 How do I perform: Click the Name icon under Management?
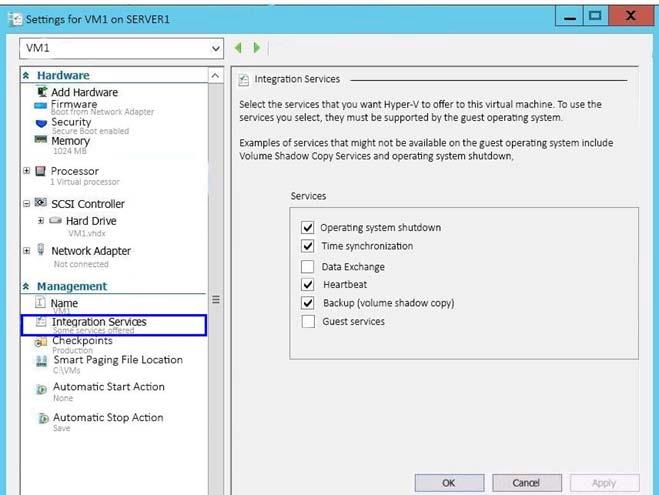(x=40, y=302)
